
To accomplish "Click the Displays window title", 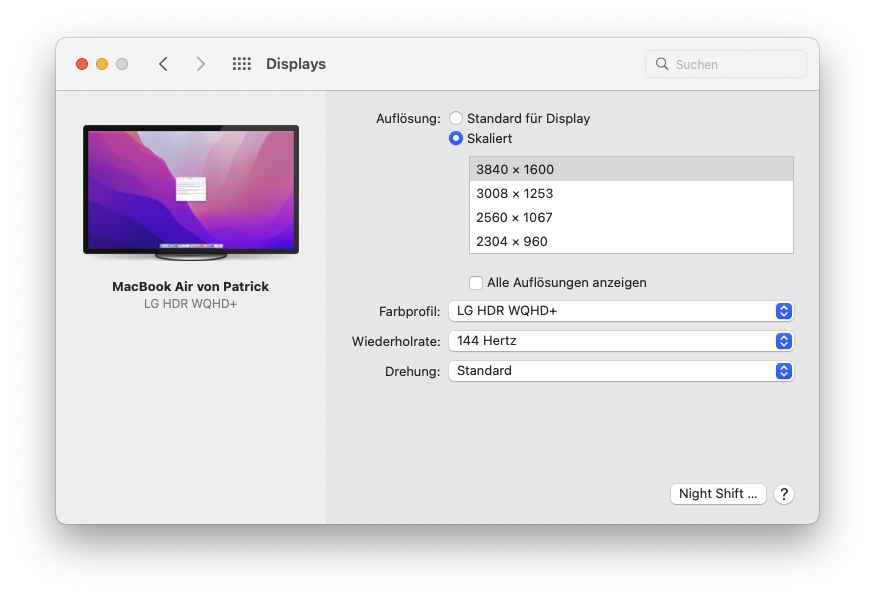I will (x=296, y=64).
